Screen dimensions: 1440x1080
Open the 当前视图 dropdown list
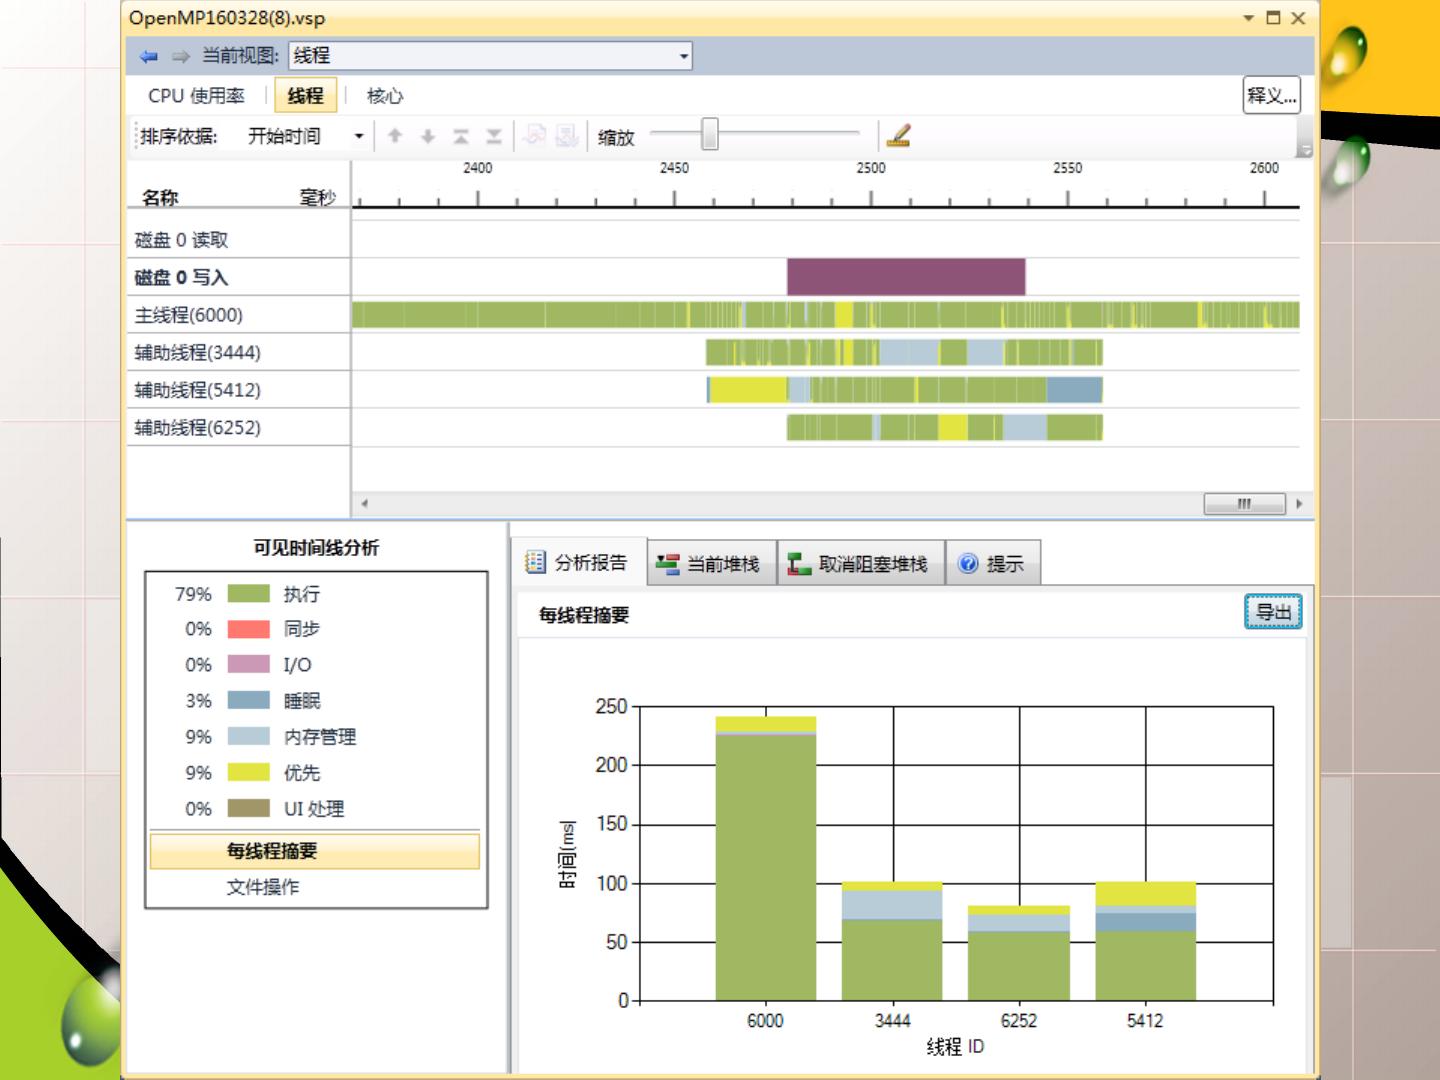click(x=684, y=56)
